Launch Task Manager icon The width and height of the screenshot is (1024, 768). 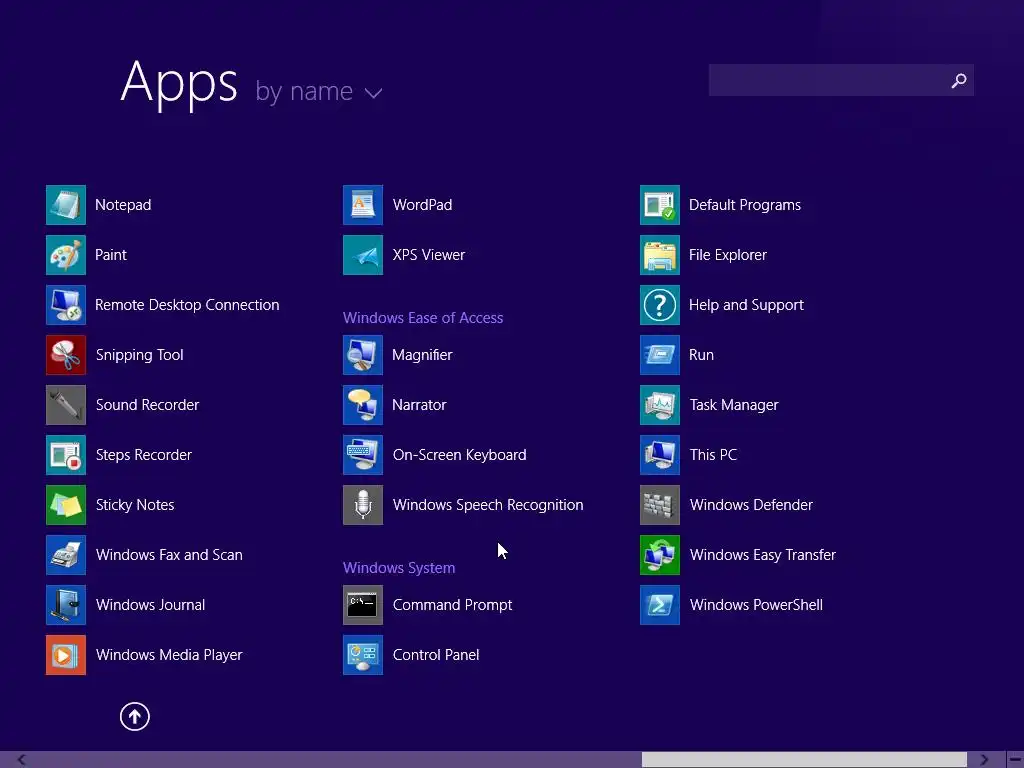coord(660,405)
